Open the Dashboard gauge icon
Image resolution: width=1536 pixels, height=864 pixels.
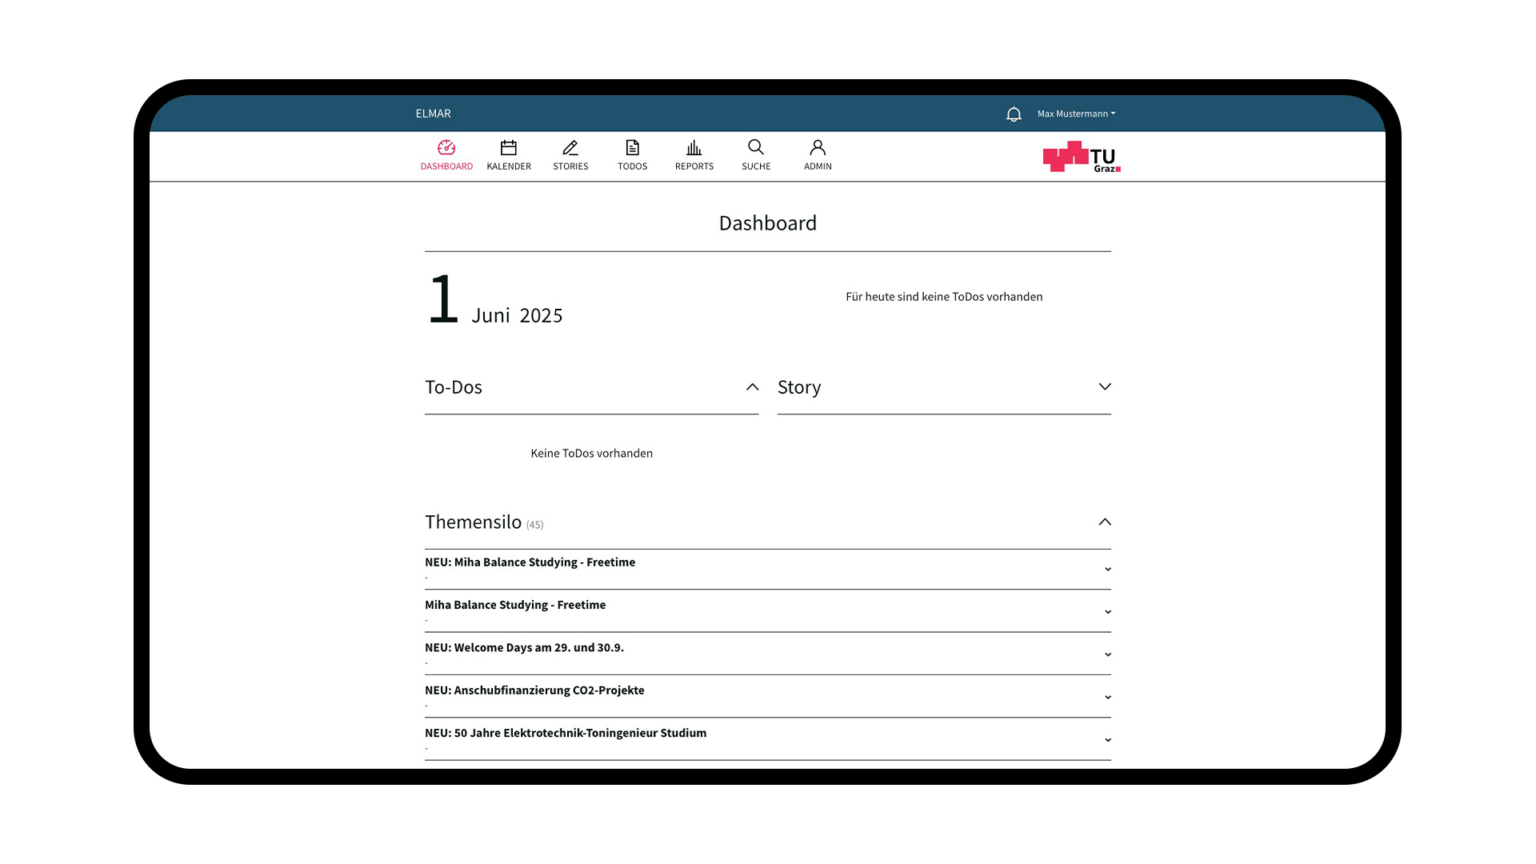click(x=446, y=148)
